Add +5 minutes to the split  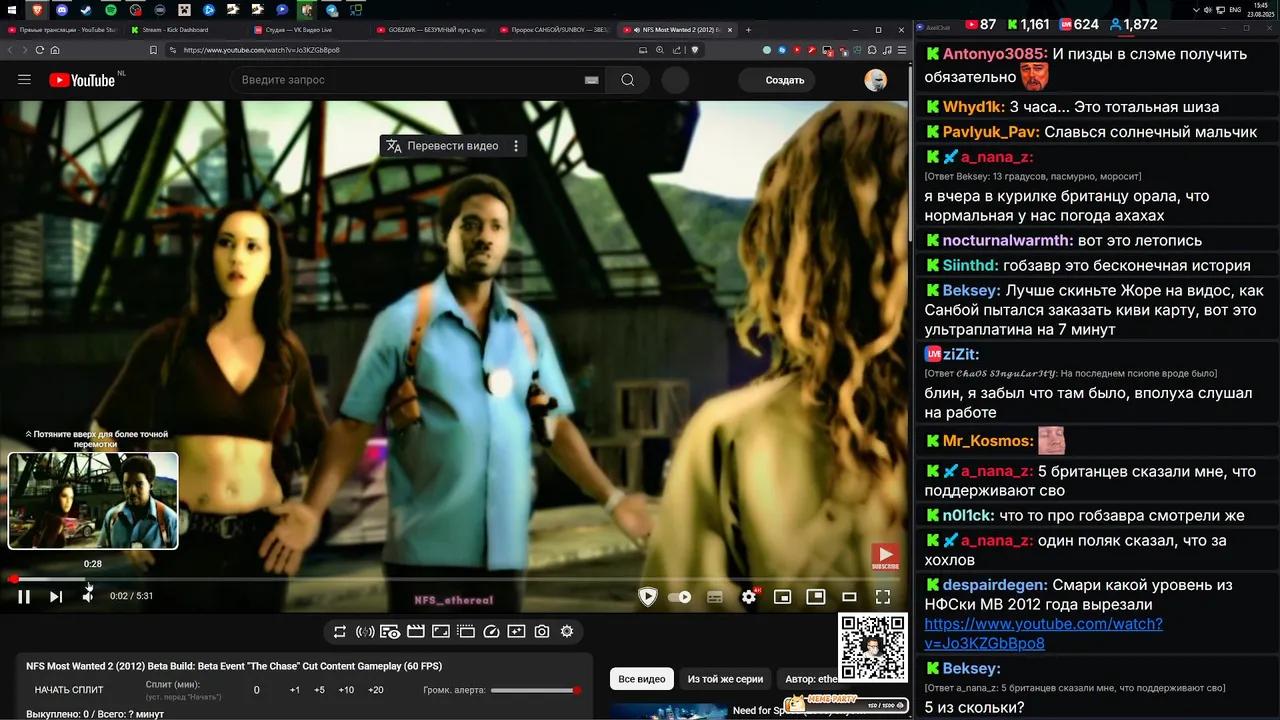(319, 690)
